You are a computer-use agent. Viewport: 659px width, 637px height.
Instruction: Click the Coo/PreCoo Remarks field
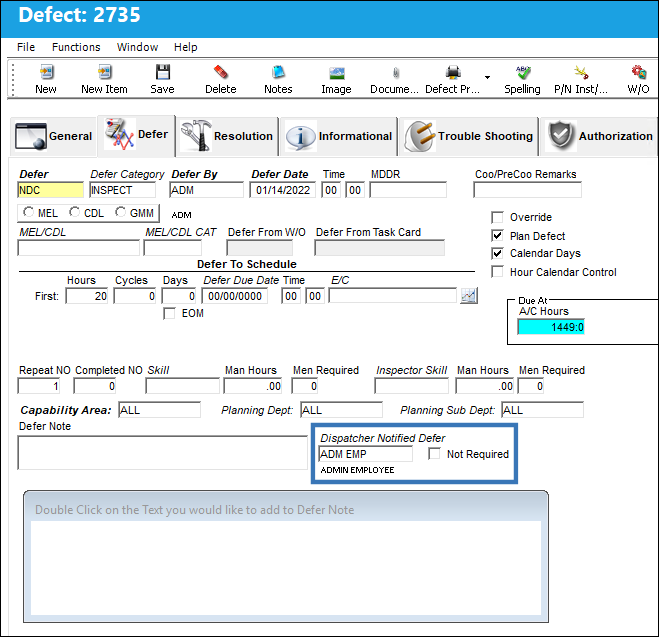527,190
